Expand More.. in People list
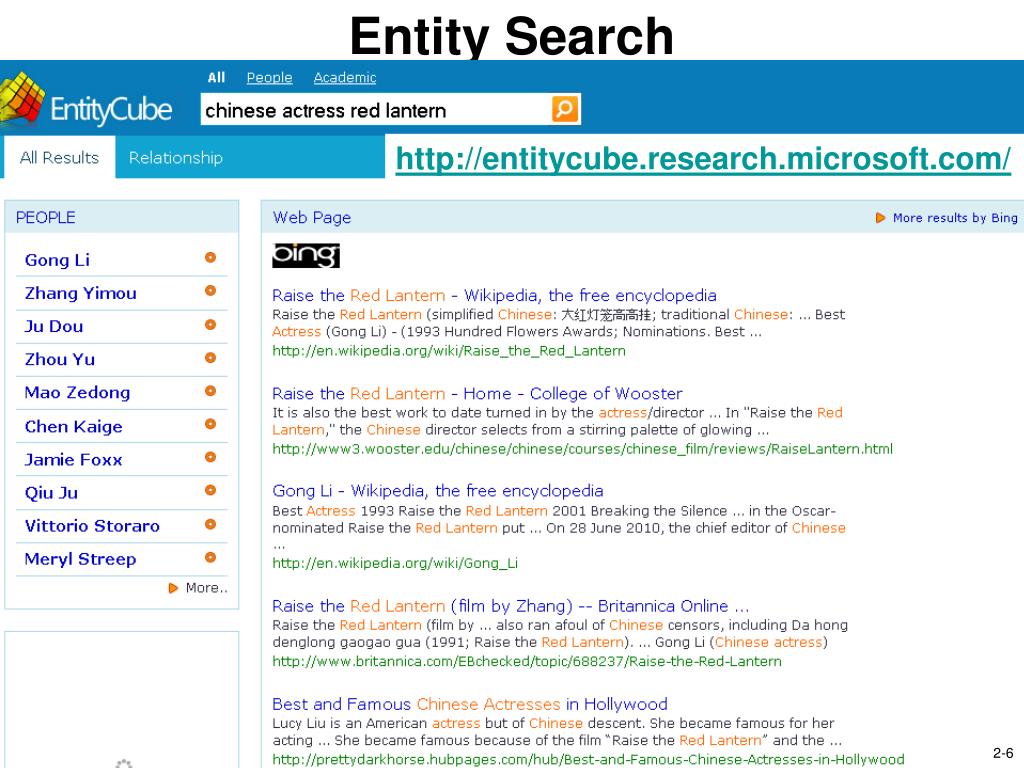The height and width of the screenshot is (768, 1024). point(198,588)
